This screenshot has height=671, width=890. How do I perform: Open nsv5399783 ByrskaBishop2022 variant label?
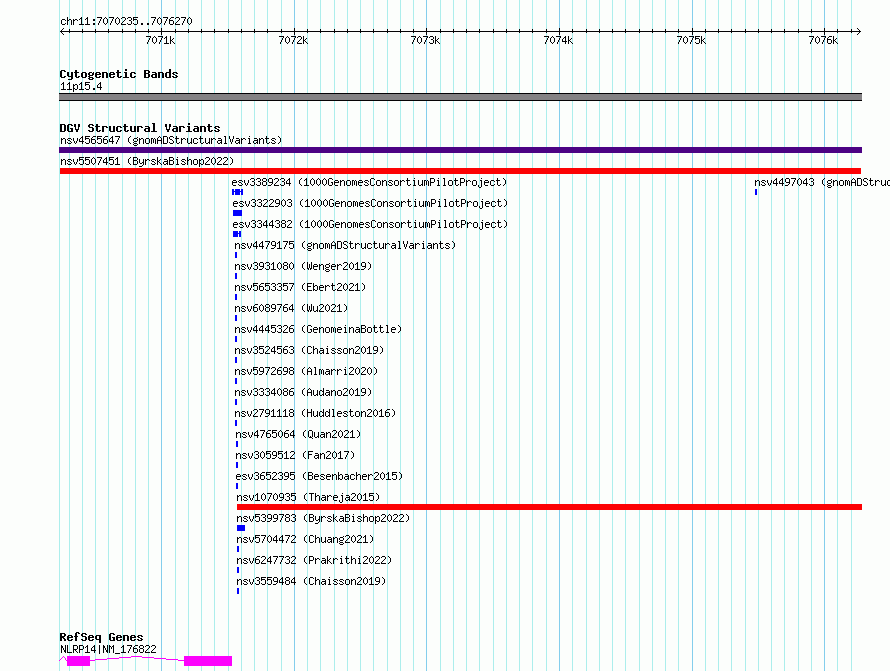323,518
